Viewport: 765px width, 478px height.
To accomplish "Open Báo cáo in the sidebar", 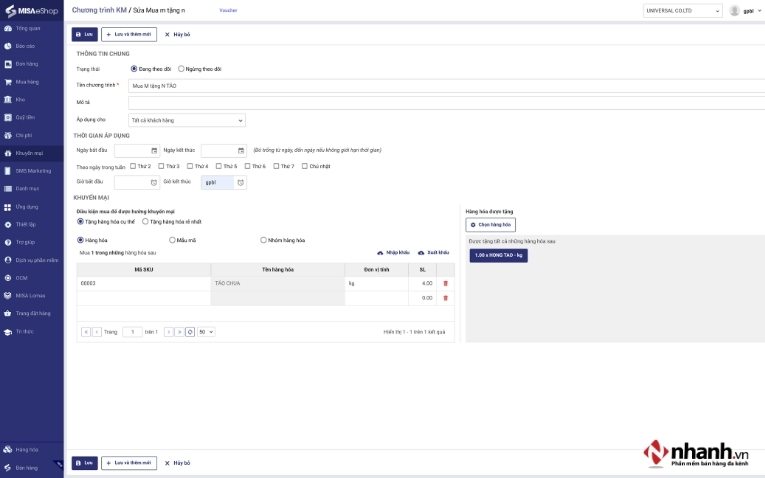I will pyautogui.click(x=25, y=46).
